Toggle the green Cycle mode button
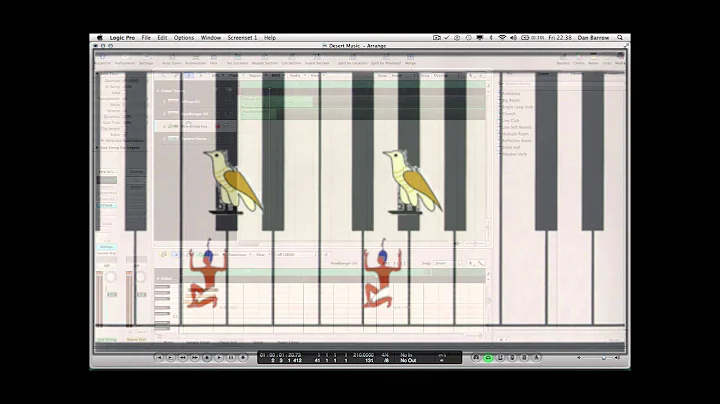This screenshot has width=720, height=404. coord(488,357)
